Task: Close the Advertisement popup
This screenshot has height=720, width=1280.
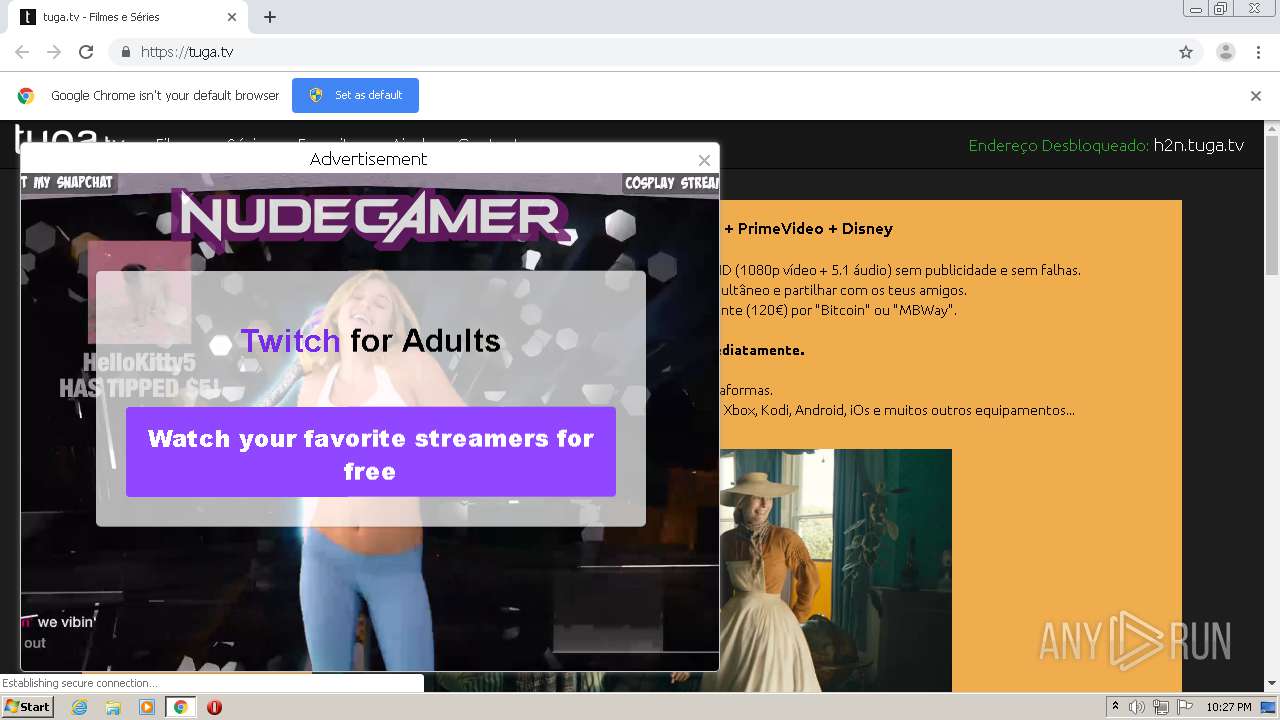Action: tap(704, 160)
